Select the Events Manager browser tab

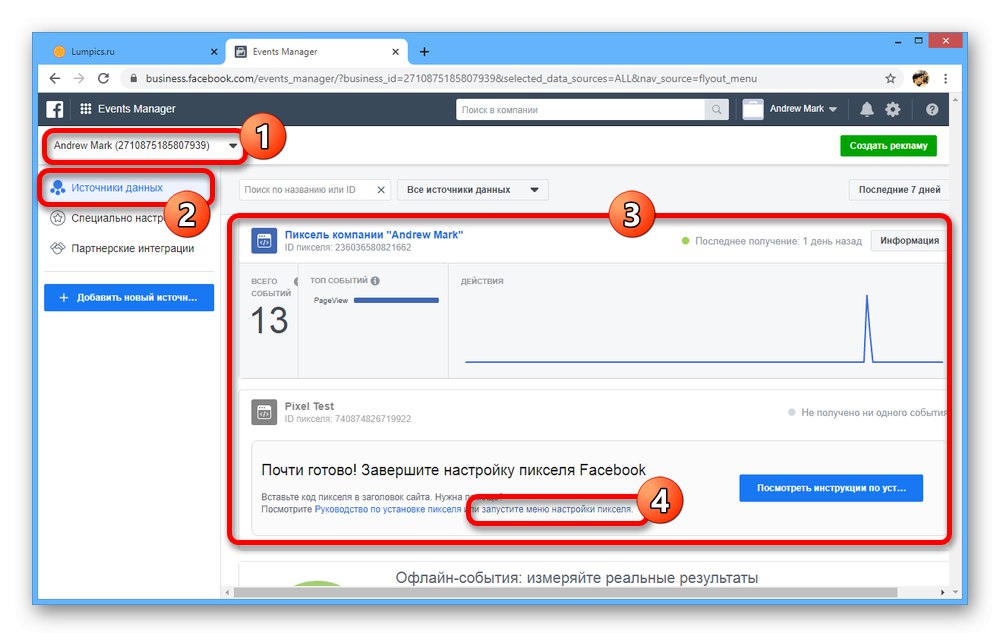point(316,52)
